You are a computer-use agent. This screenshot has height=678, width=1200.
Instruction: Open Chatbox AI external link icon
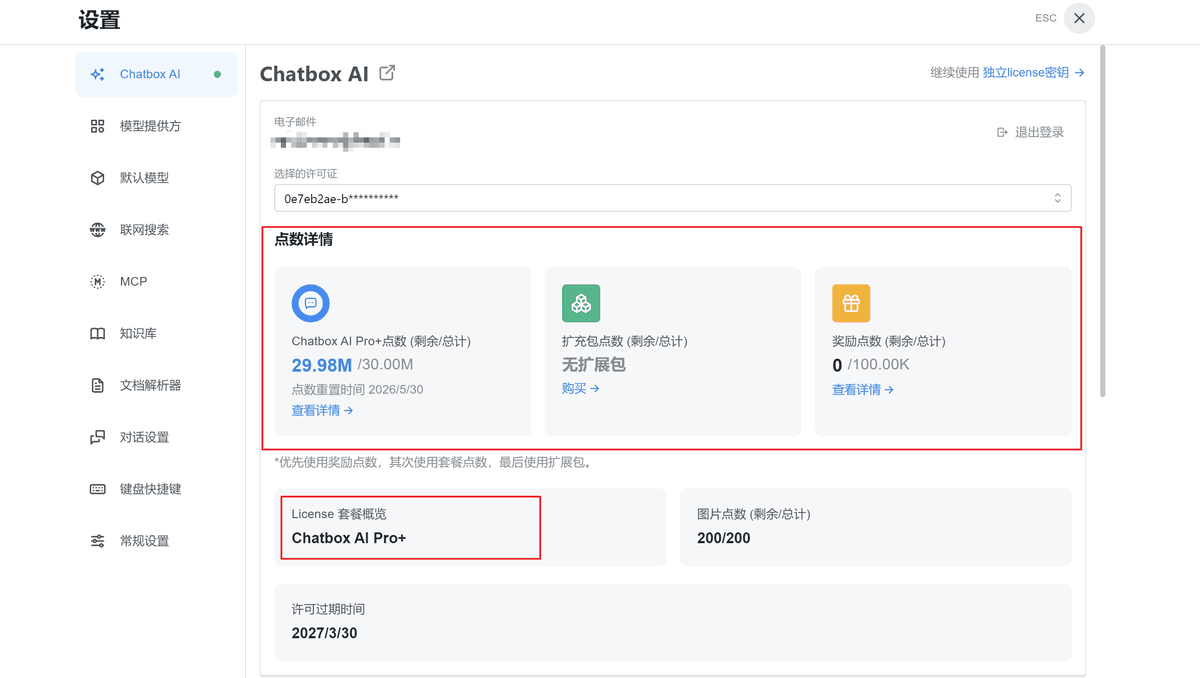pos(387,73)
